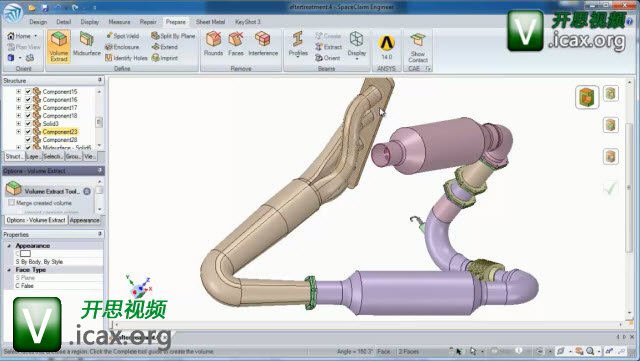
Task: Enable Merge created volume checkbox
Action: click(x=11, y=203)
